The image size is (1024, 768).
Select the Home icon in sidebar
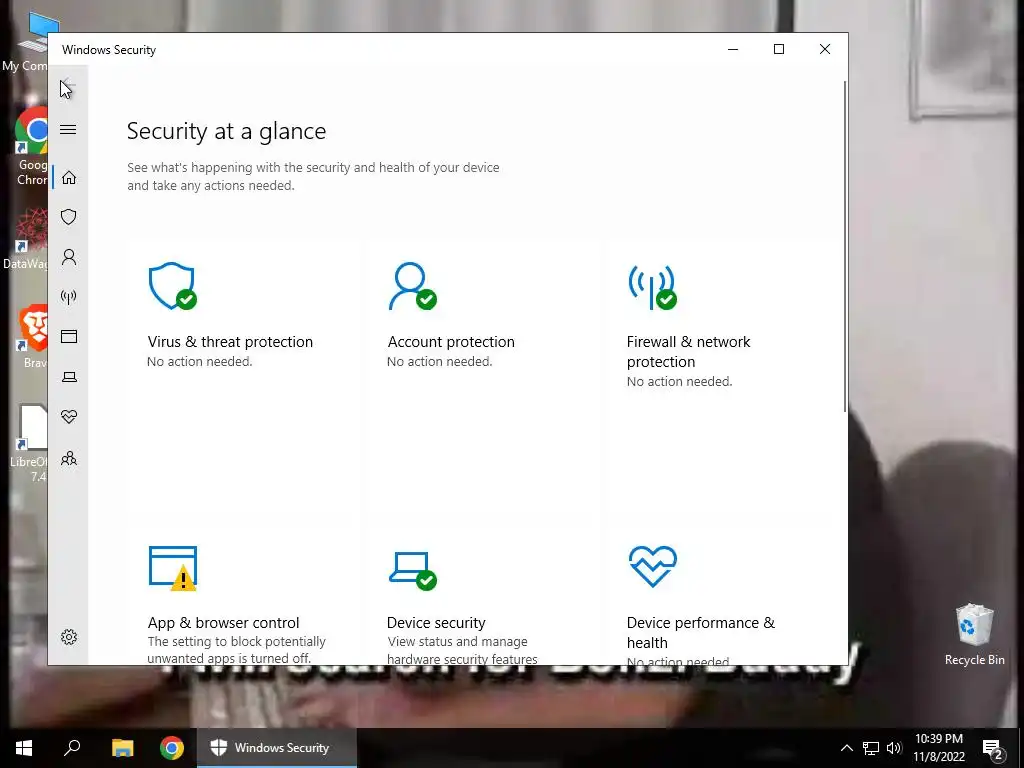tap(69, 178)
